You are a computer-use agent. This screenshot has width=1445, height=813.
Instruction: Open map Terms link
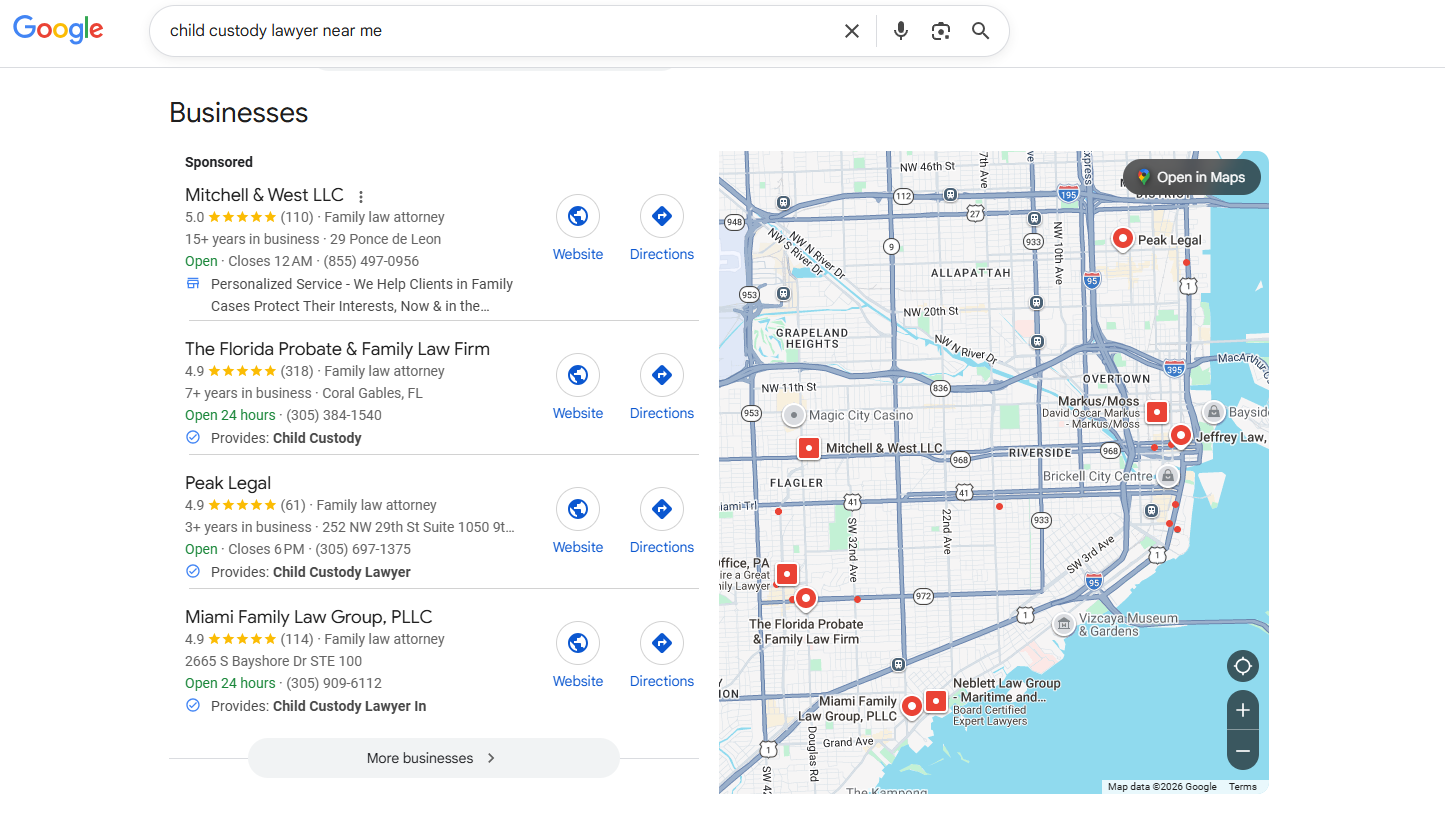pyautogui.click(x=1242, y=787)
